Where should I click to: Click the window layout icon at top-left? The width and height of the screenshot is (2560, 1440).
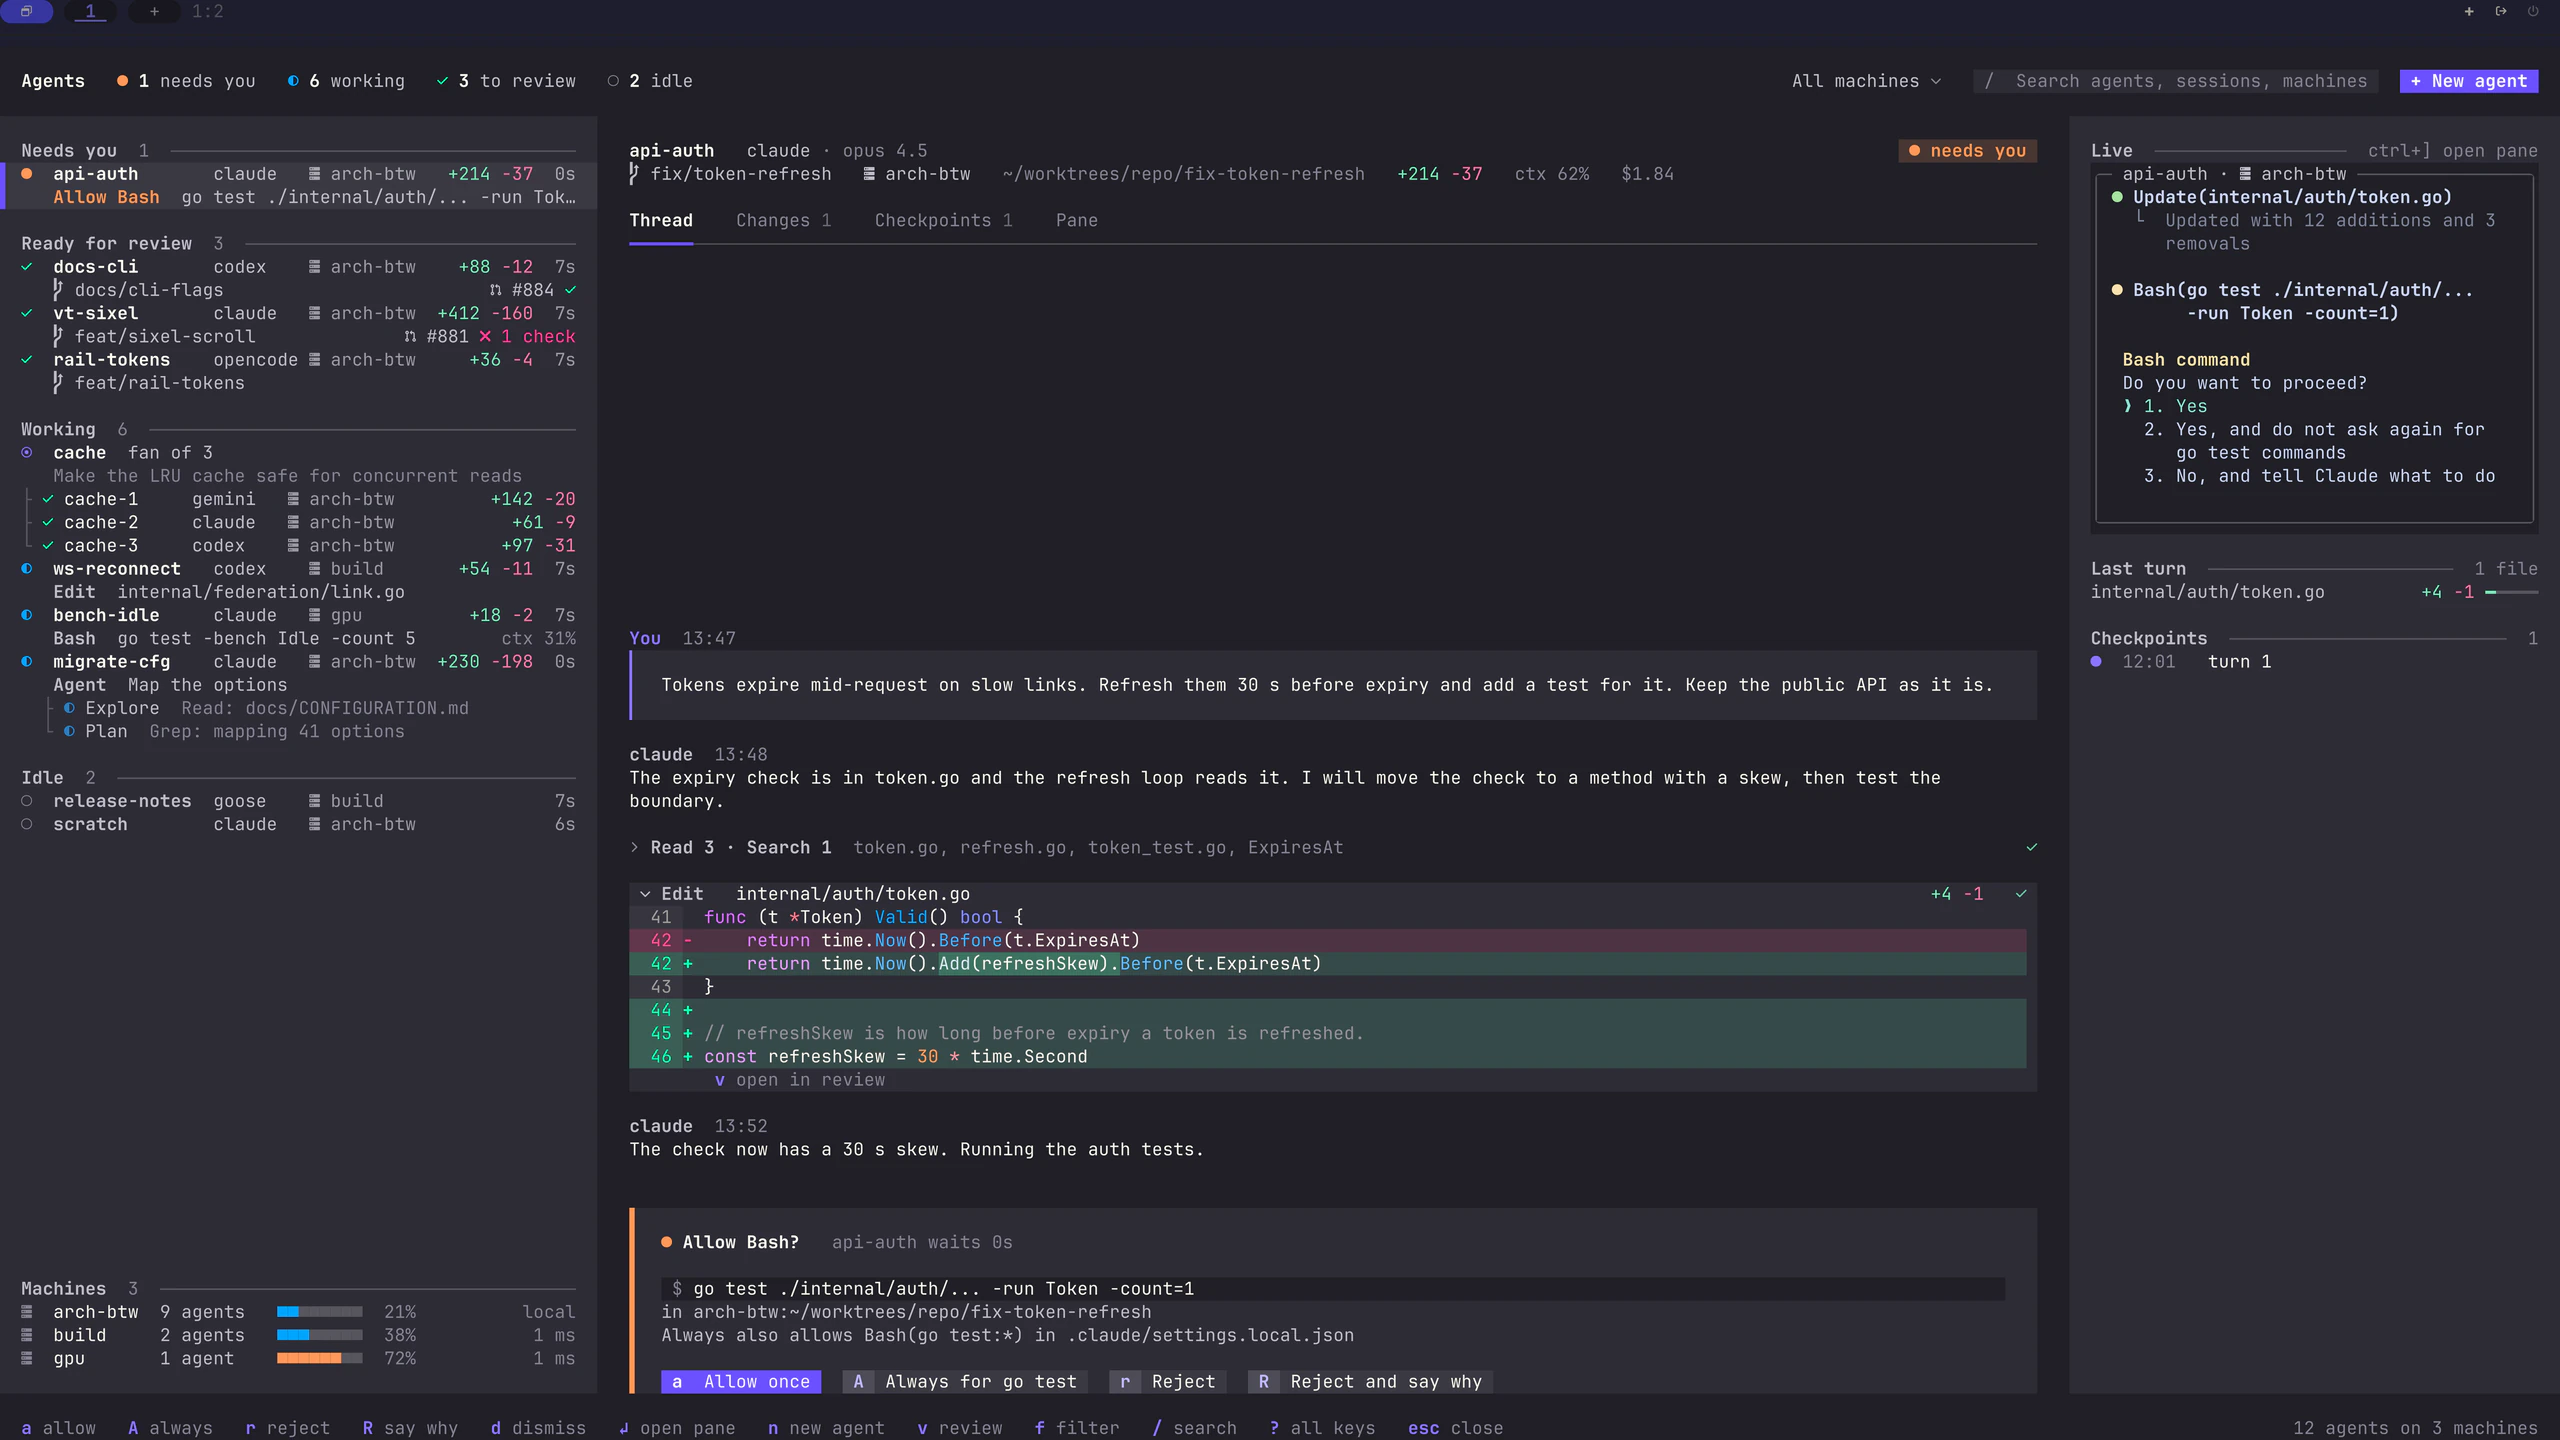click(27, 11)
